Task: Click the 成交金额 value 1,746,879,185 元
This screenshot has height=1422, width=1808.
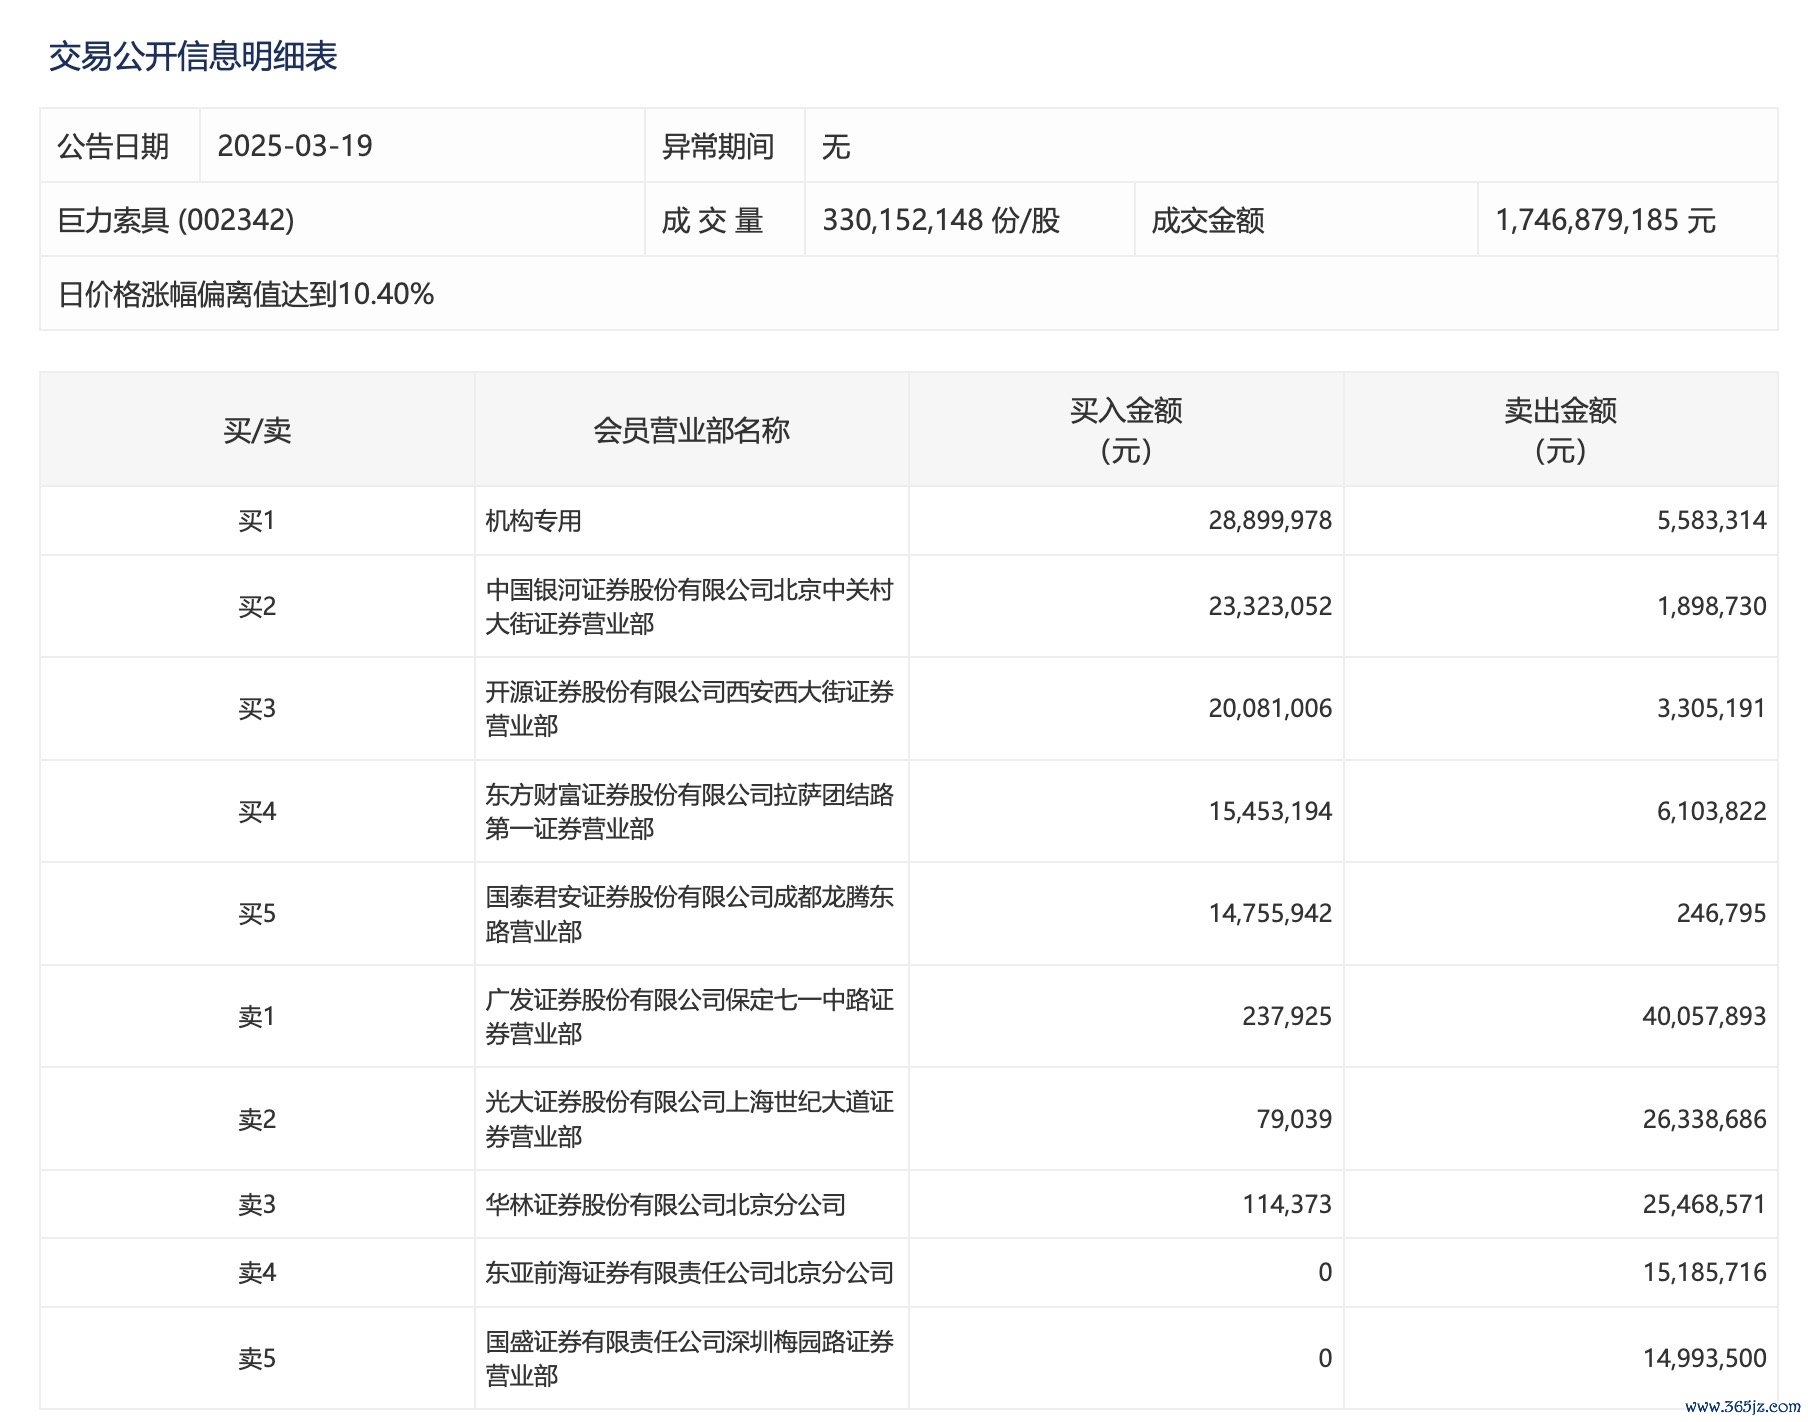Action: (1605, 220)
